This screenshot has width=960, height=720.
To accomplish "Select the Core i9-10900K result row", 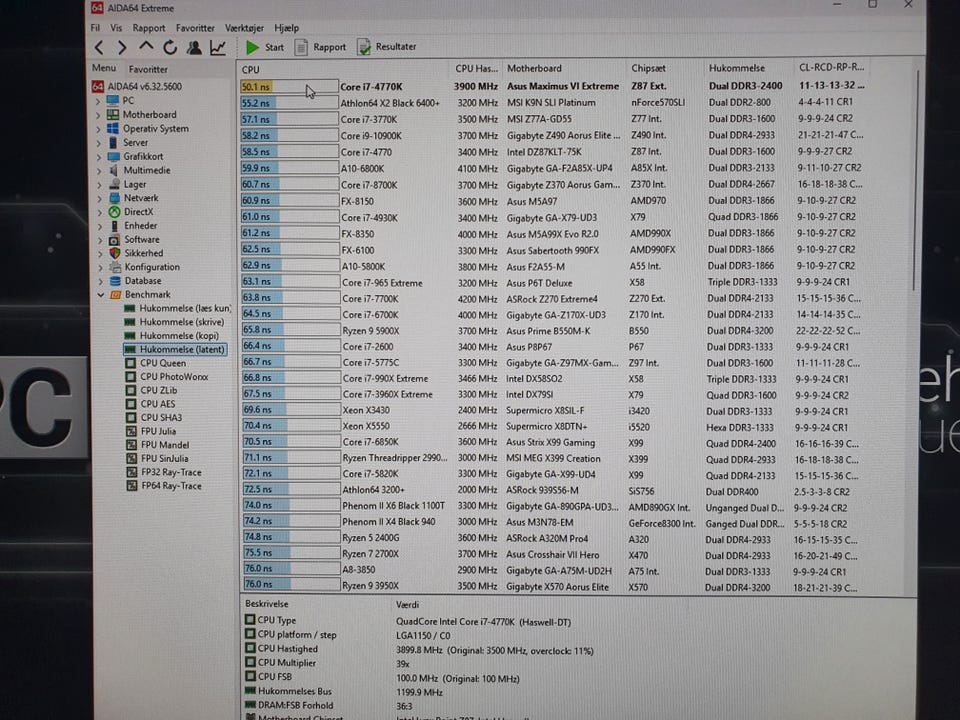I will [553, 135].
